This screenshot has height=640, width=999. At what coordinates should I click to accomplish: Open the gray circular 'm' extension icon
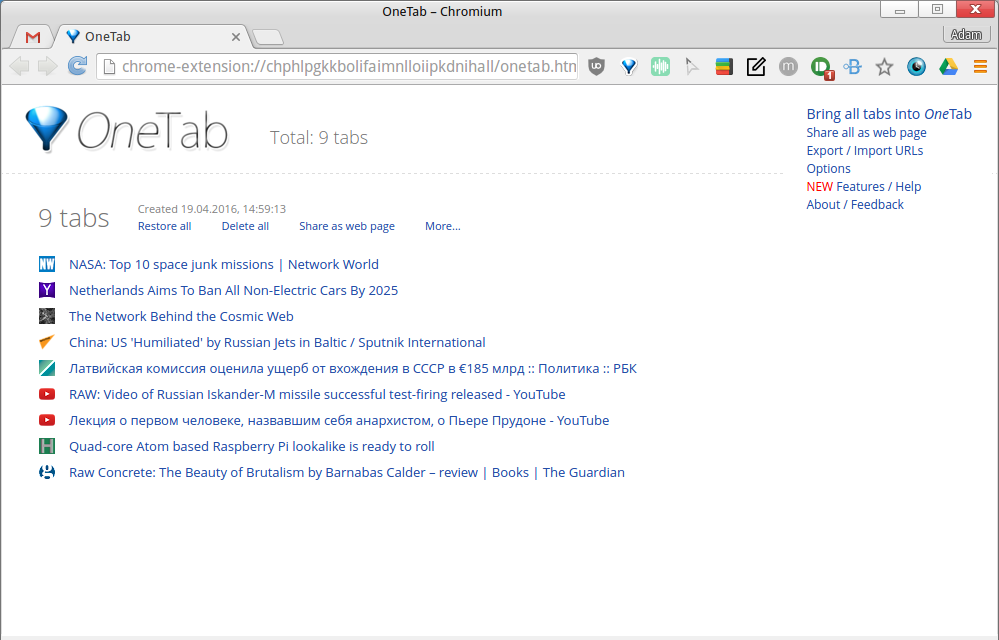(x=788, y=66)
